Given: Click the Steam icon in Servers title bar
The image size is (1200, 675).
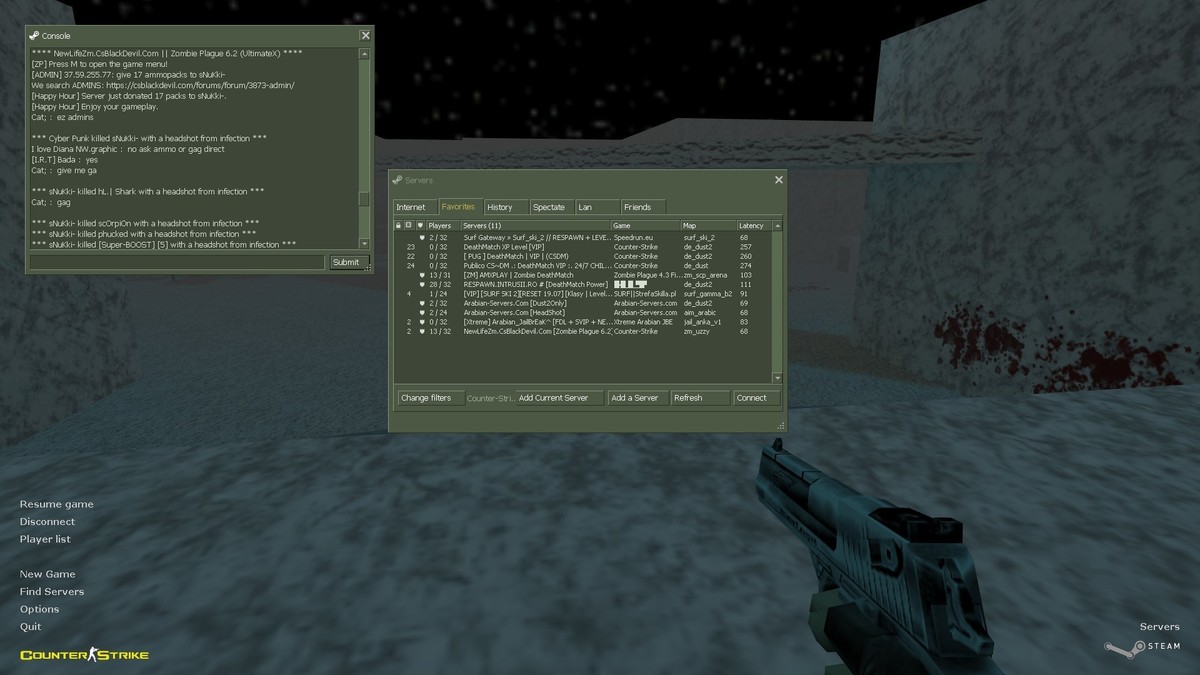Looking at the screenshot, I should (397, 180).
